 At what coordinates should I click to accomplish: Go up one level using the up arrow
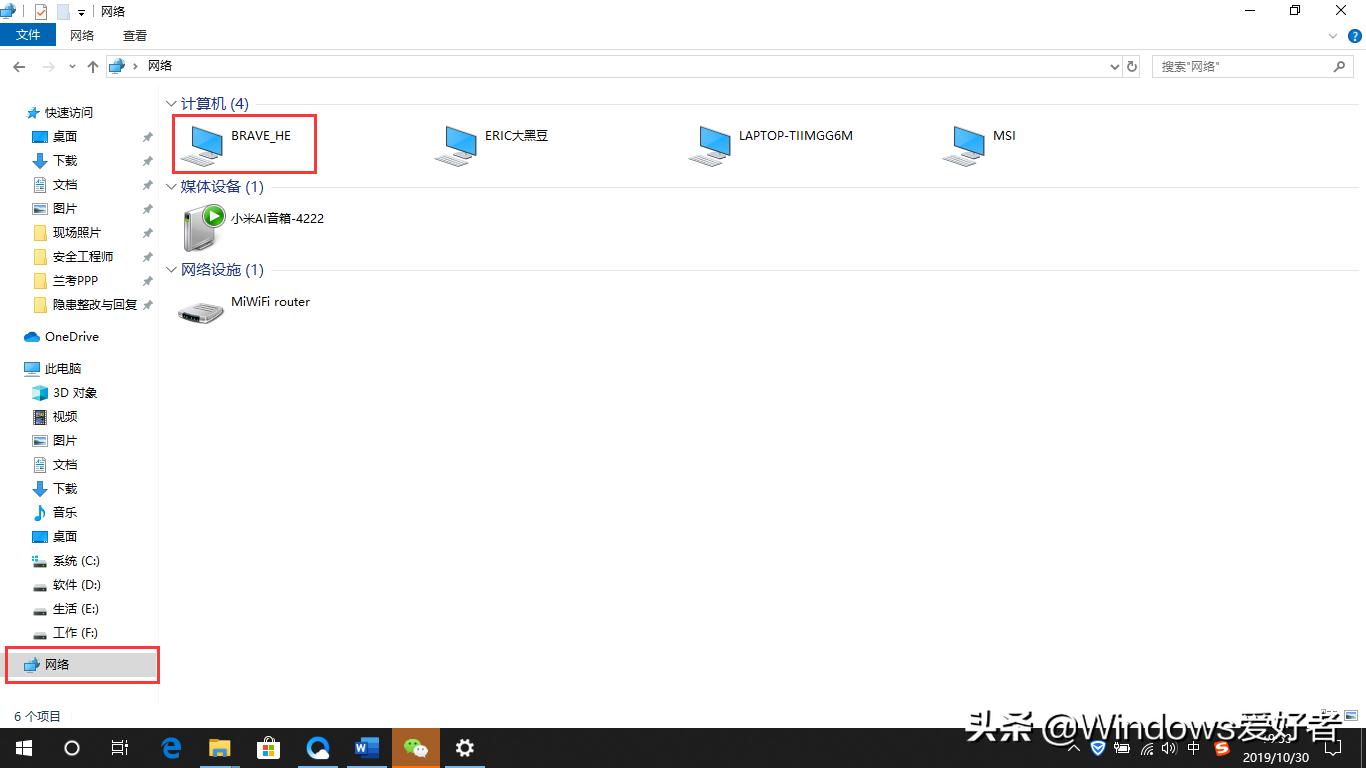tap(92, 66)
